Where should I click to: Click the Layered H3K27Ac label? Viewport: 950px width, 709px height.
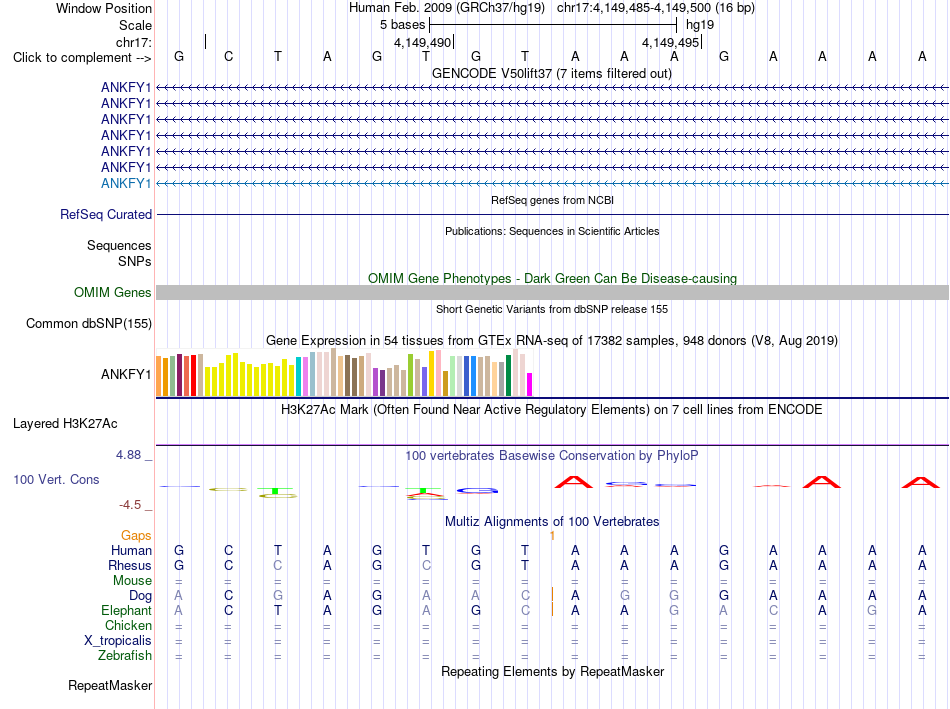click(x=65, y=424)
